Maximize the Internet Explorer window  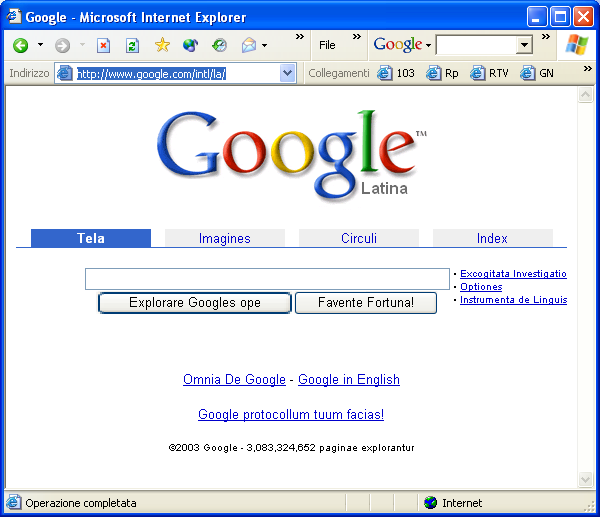pos(560,16)
